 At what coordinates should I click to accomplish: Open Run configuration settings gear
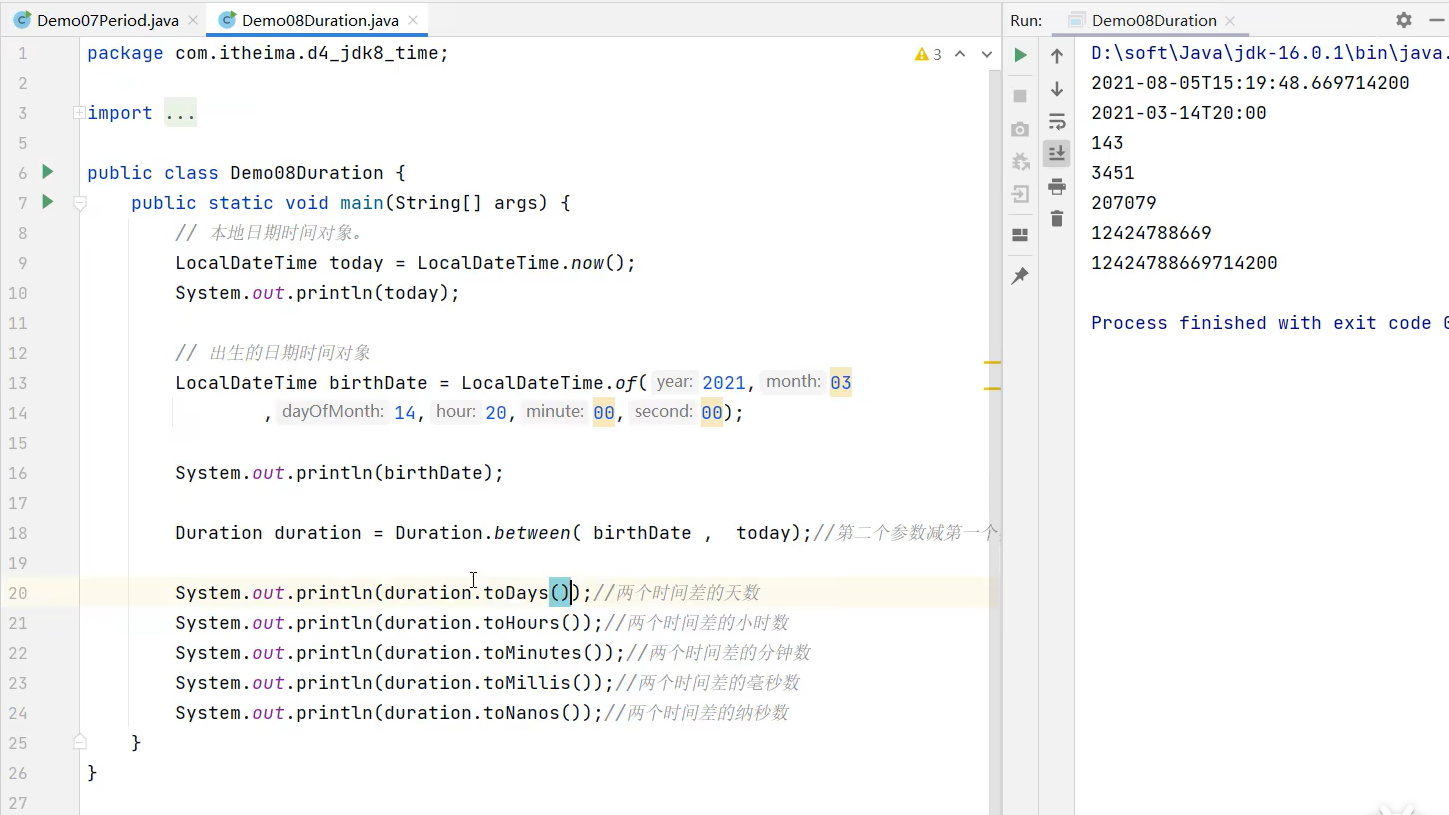pyautogui.click(x=1403, y=19)
